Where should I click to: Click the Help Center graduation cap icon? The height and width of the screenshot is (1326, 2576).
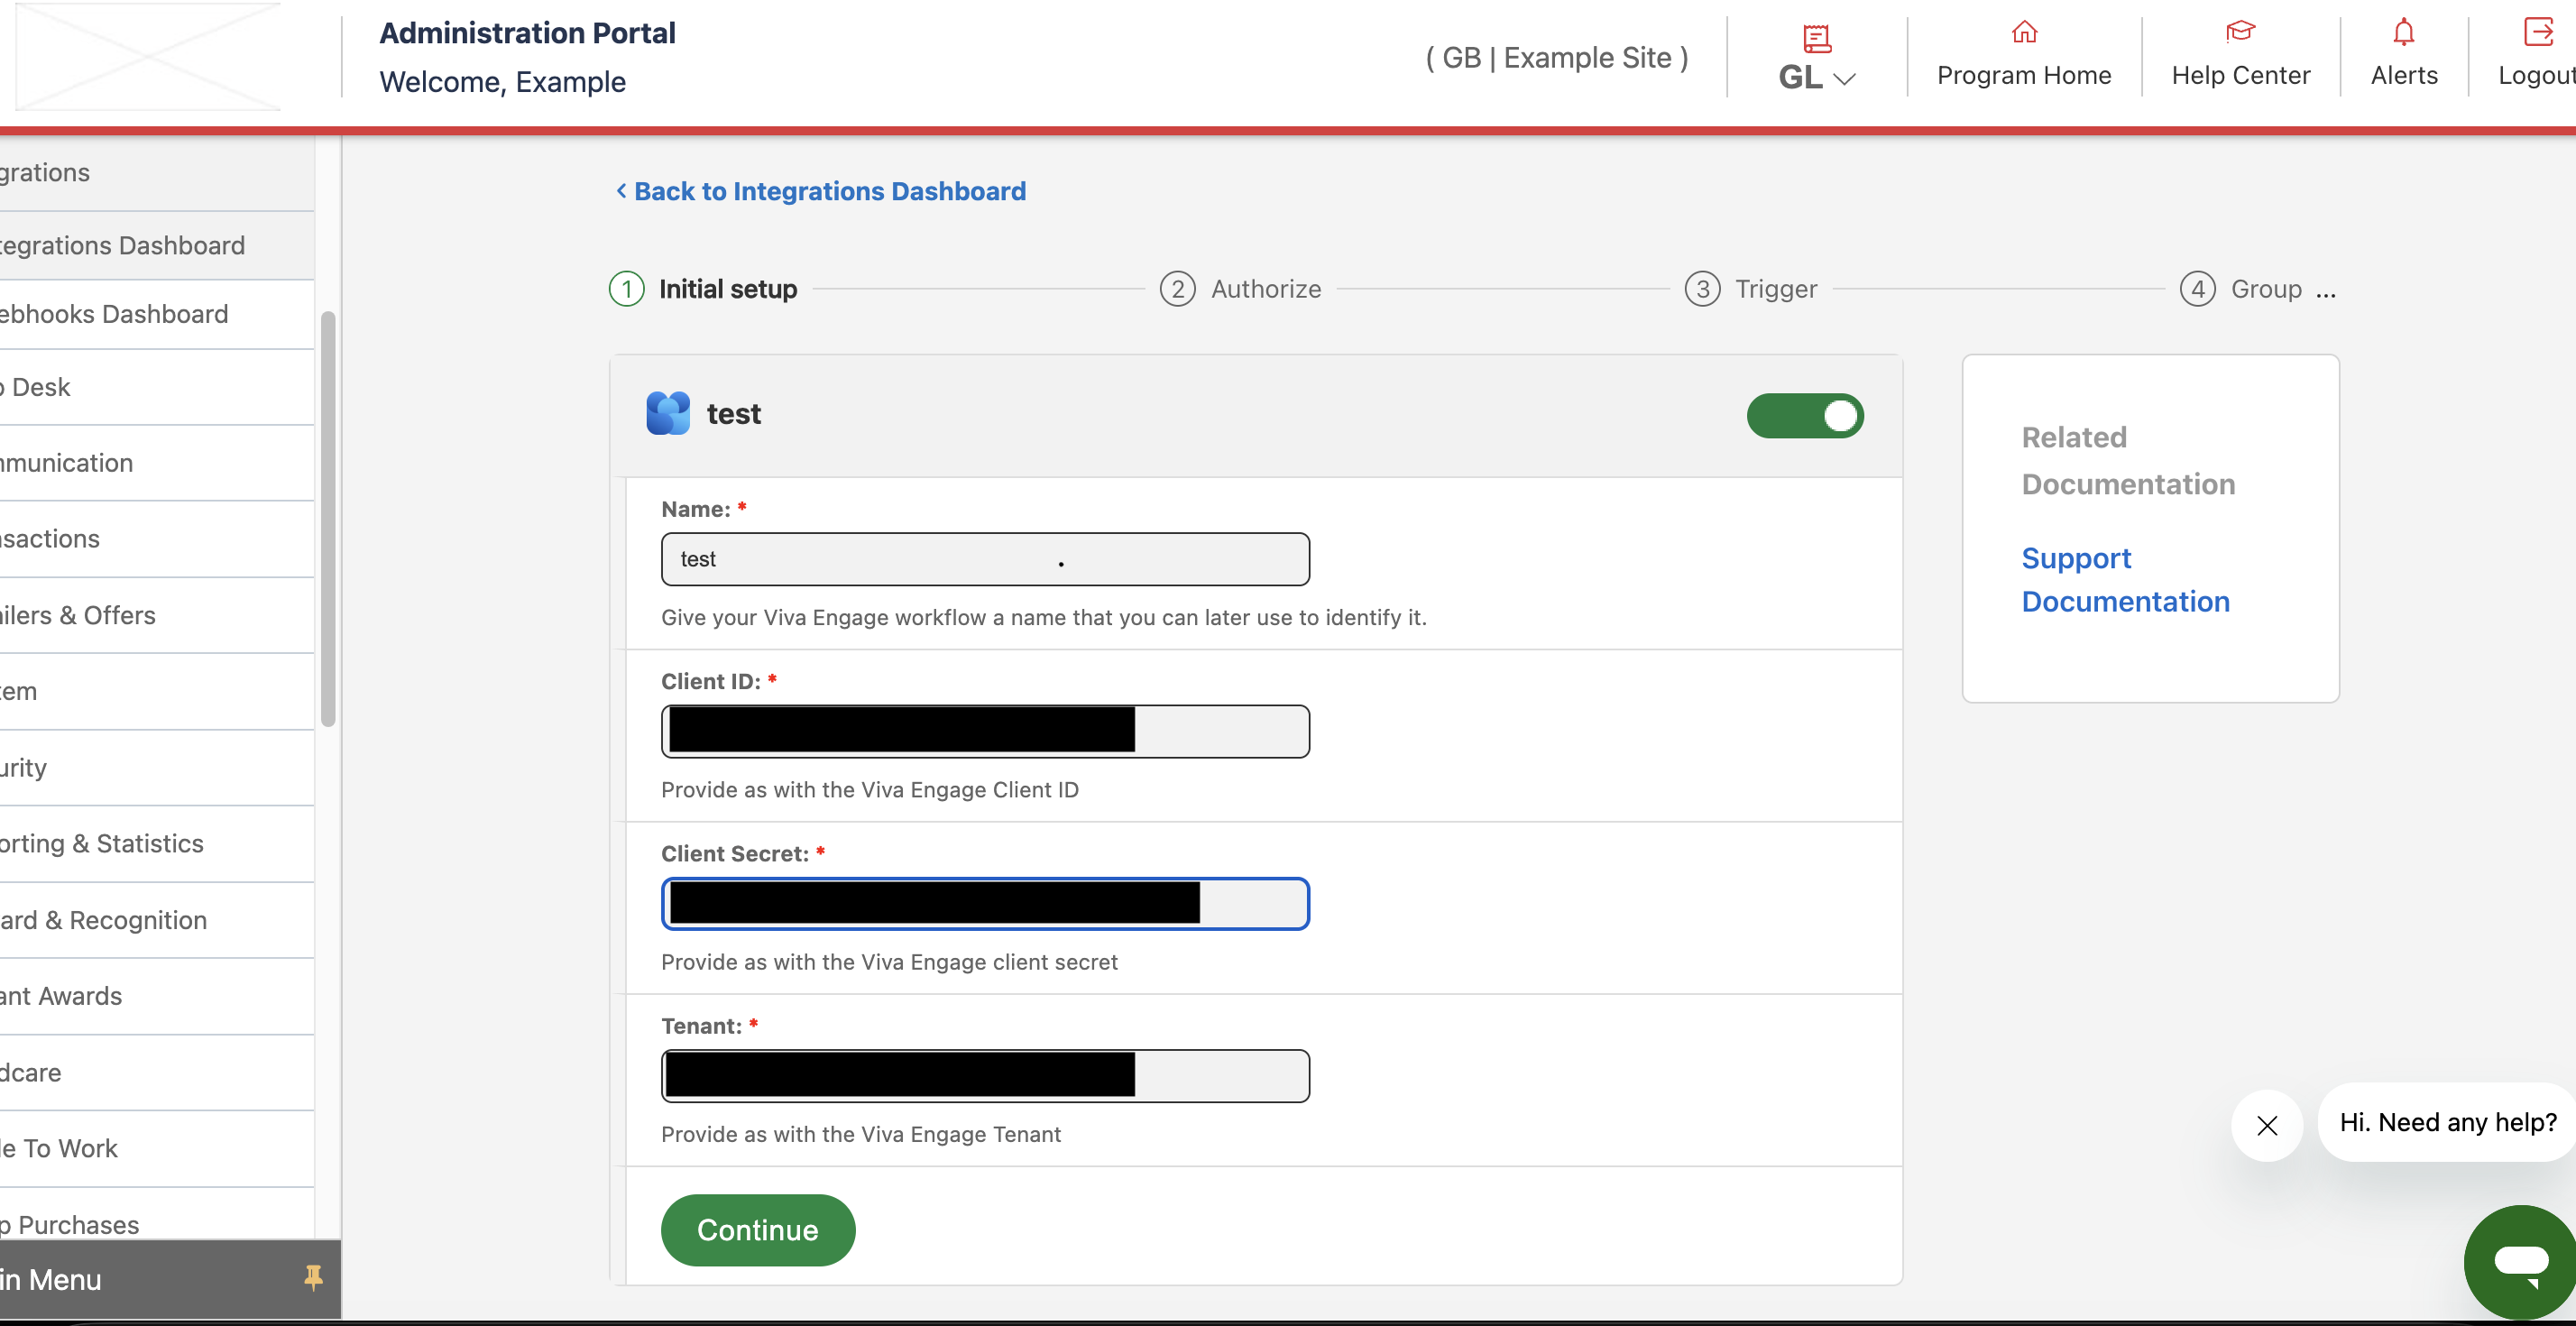click(2240, 32)
